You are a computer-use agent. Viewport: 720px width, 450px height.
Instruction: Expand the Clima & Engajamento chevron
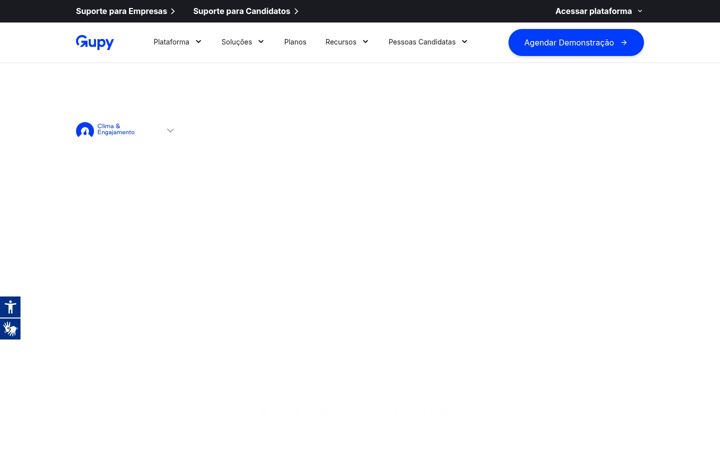click(x=170, y=130)
